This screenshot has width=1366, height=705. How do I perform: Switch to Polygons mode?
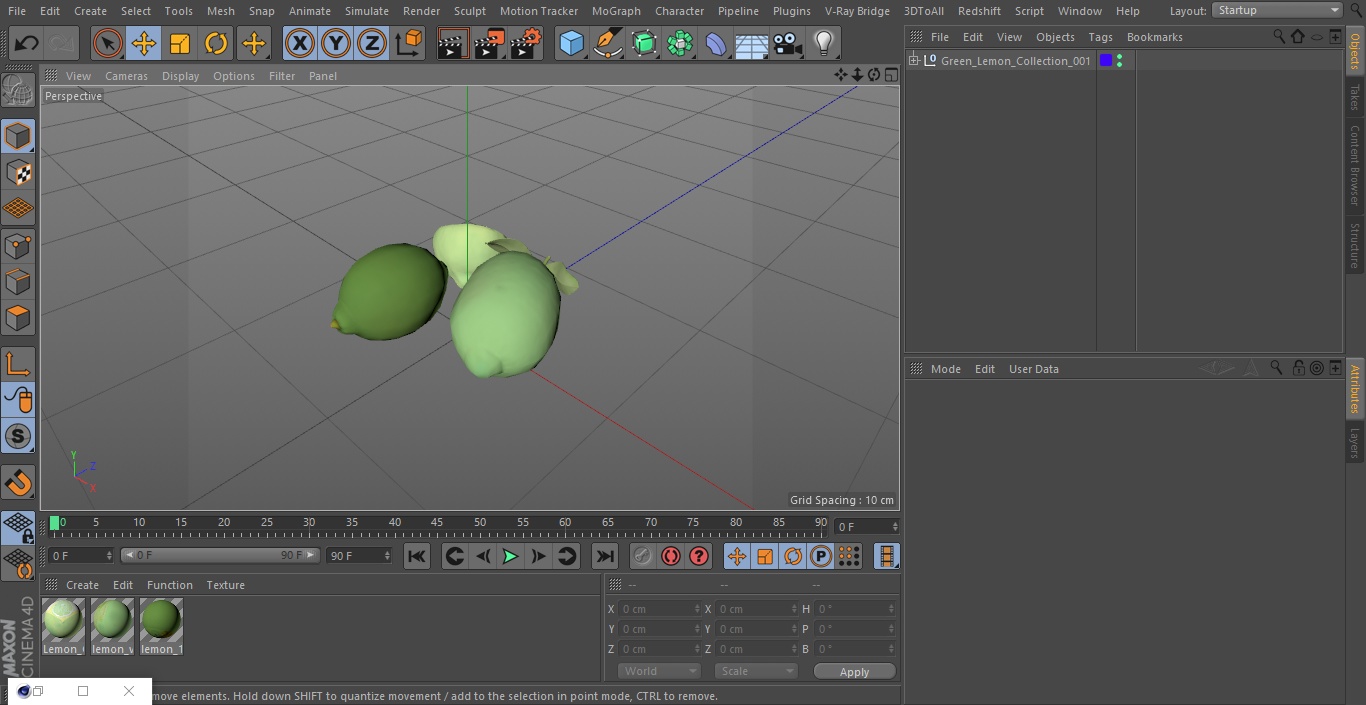point(18,318)
